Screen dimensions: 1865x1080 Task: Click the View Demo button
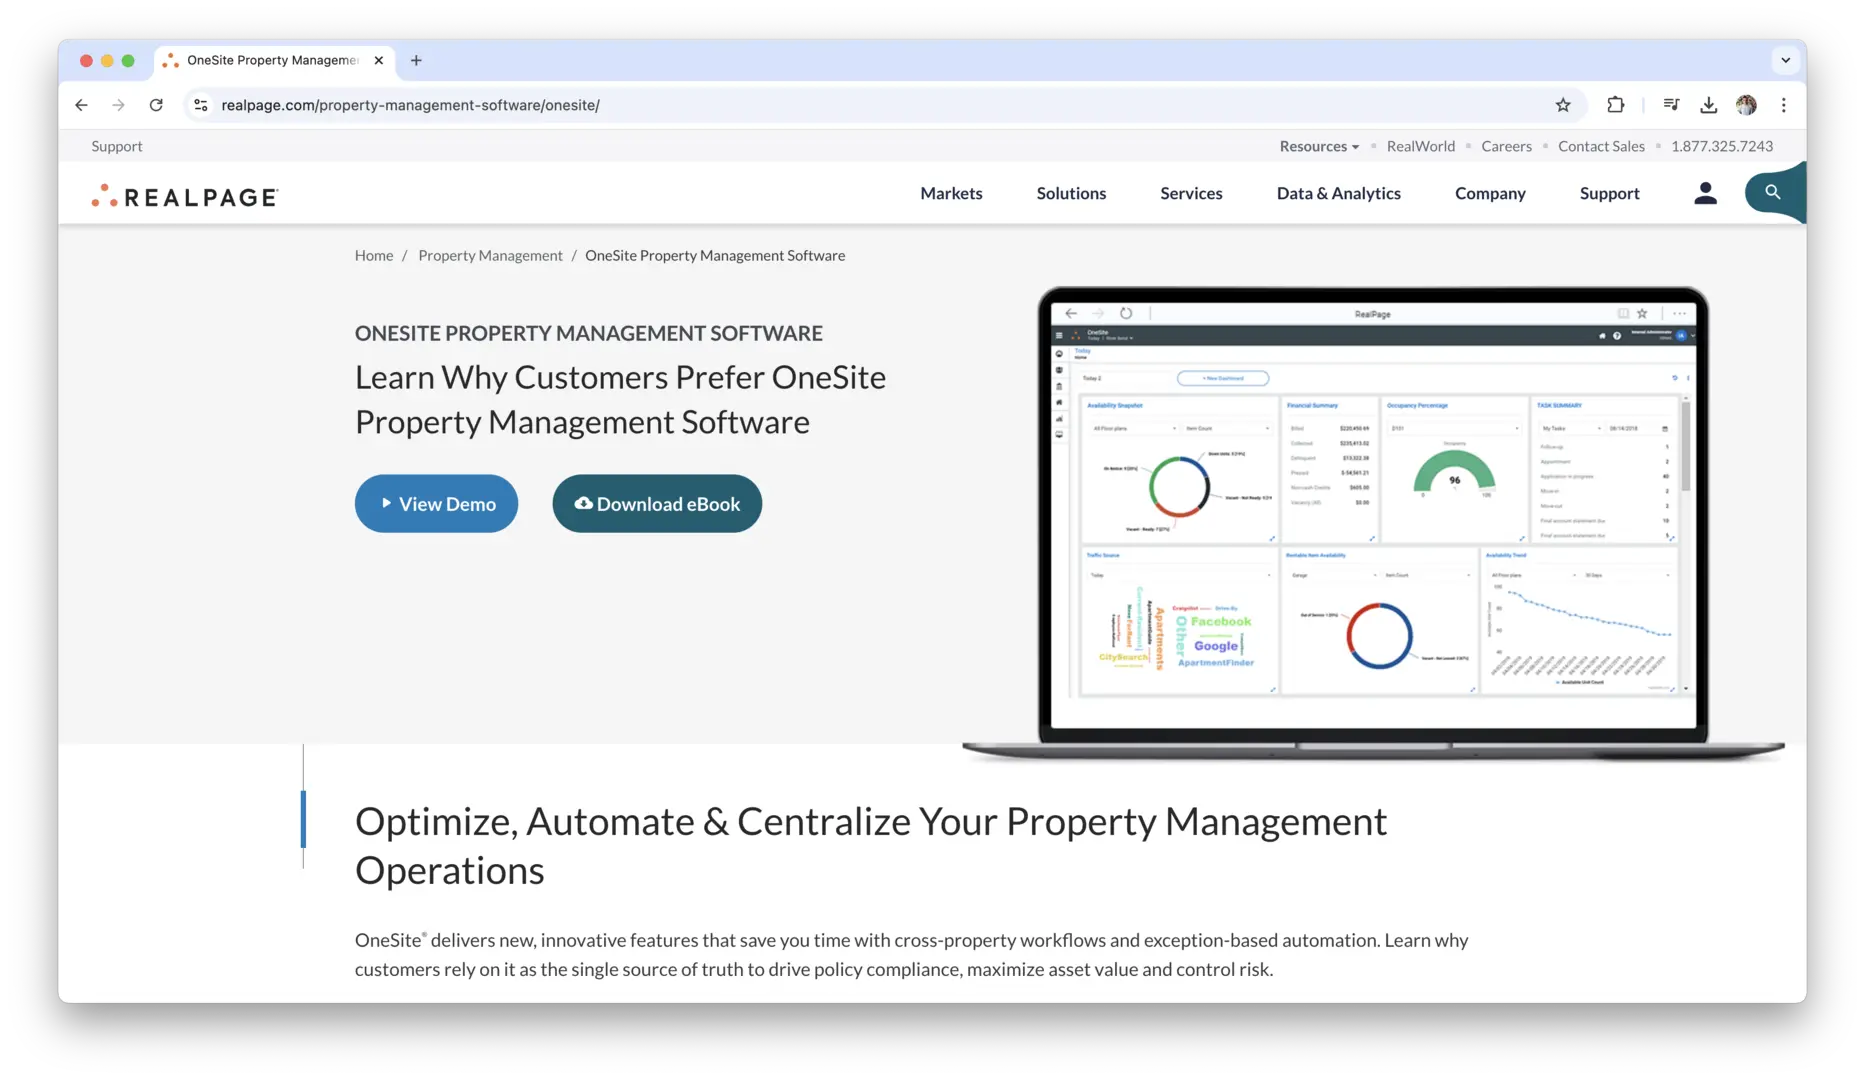pyautogui.click(x=436, y=503)
